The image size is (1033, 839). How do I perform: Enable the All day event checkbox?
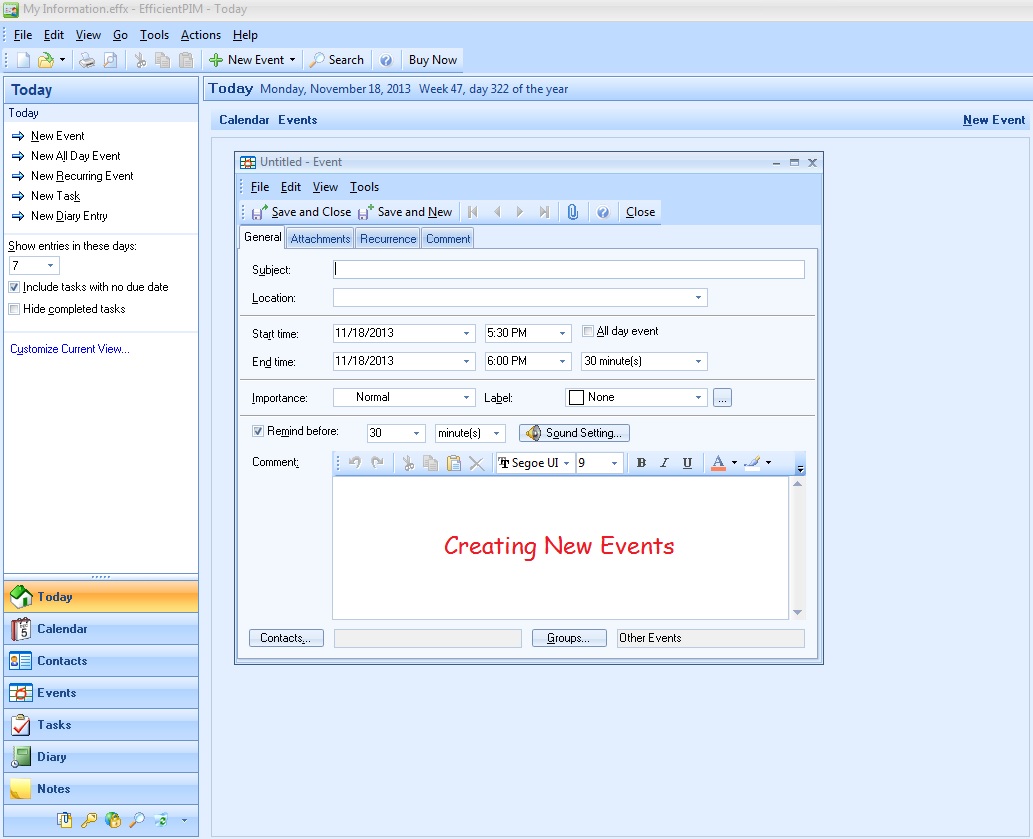[x=588, y=331]
